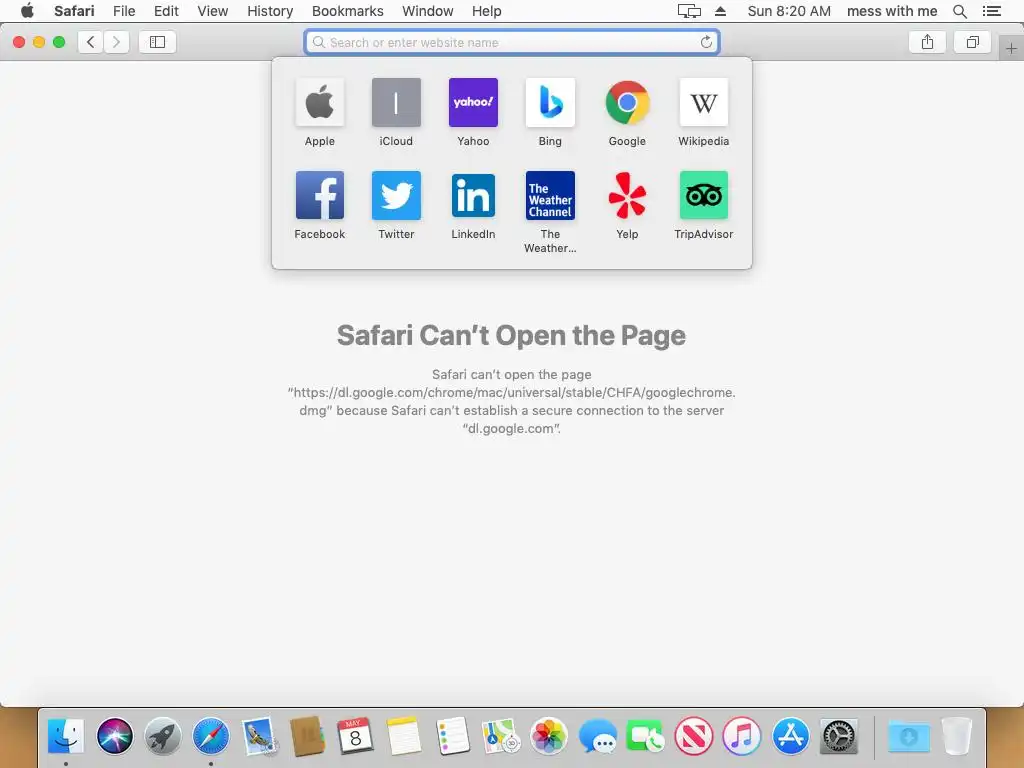The image size is (1024, 768).
Task: Open News from the Dock
Action: click(x=694, y=736)
